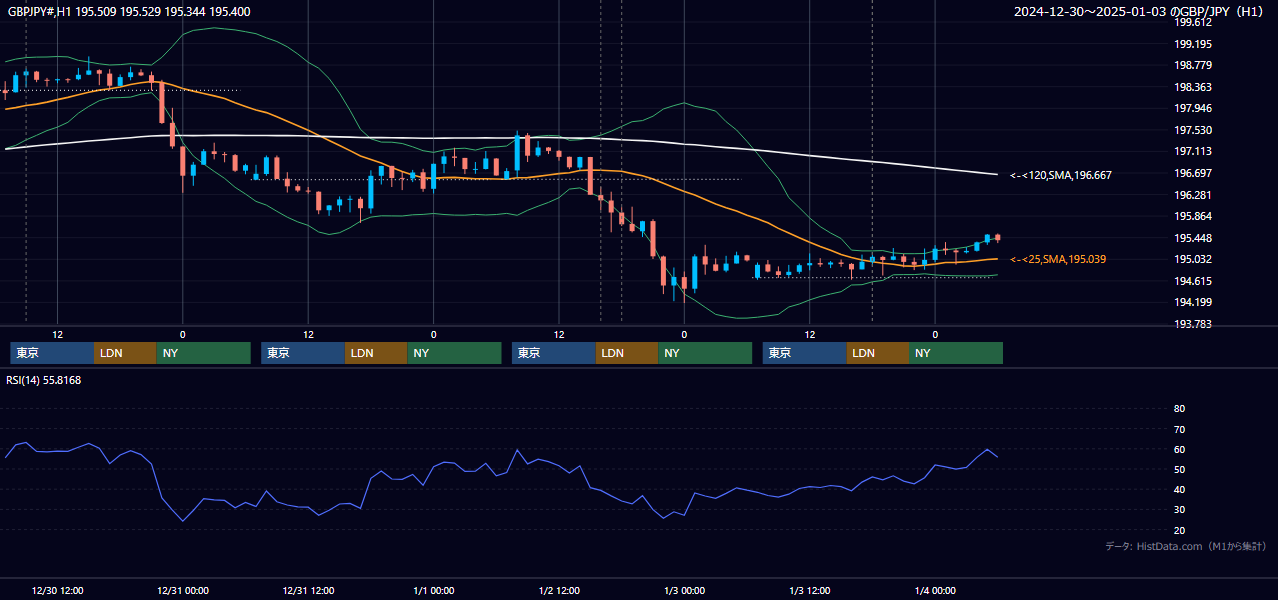Click the 1/3 12:00 date label
Screen dimensions: 1278x600
[x=810, y=590]
